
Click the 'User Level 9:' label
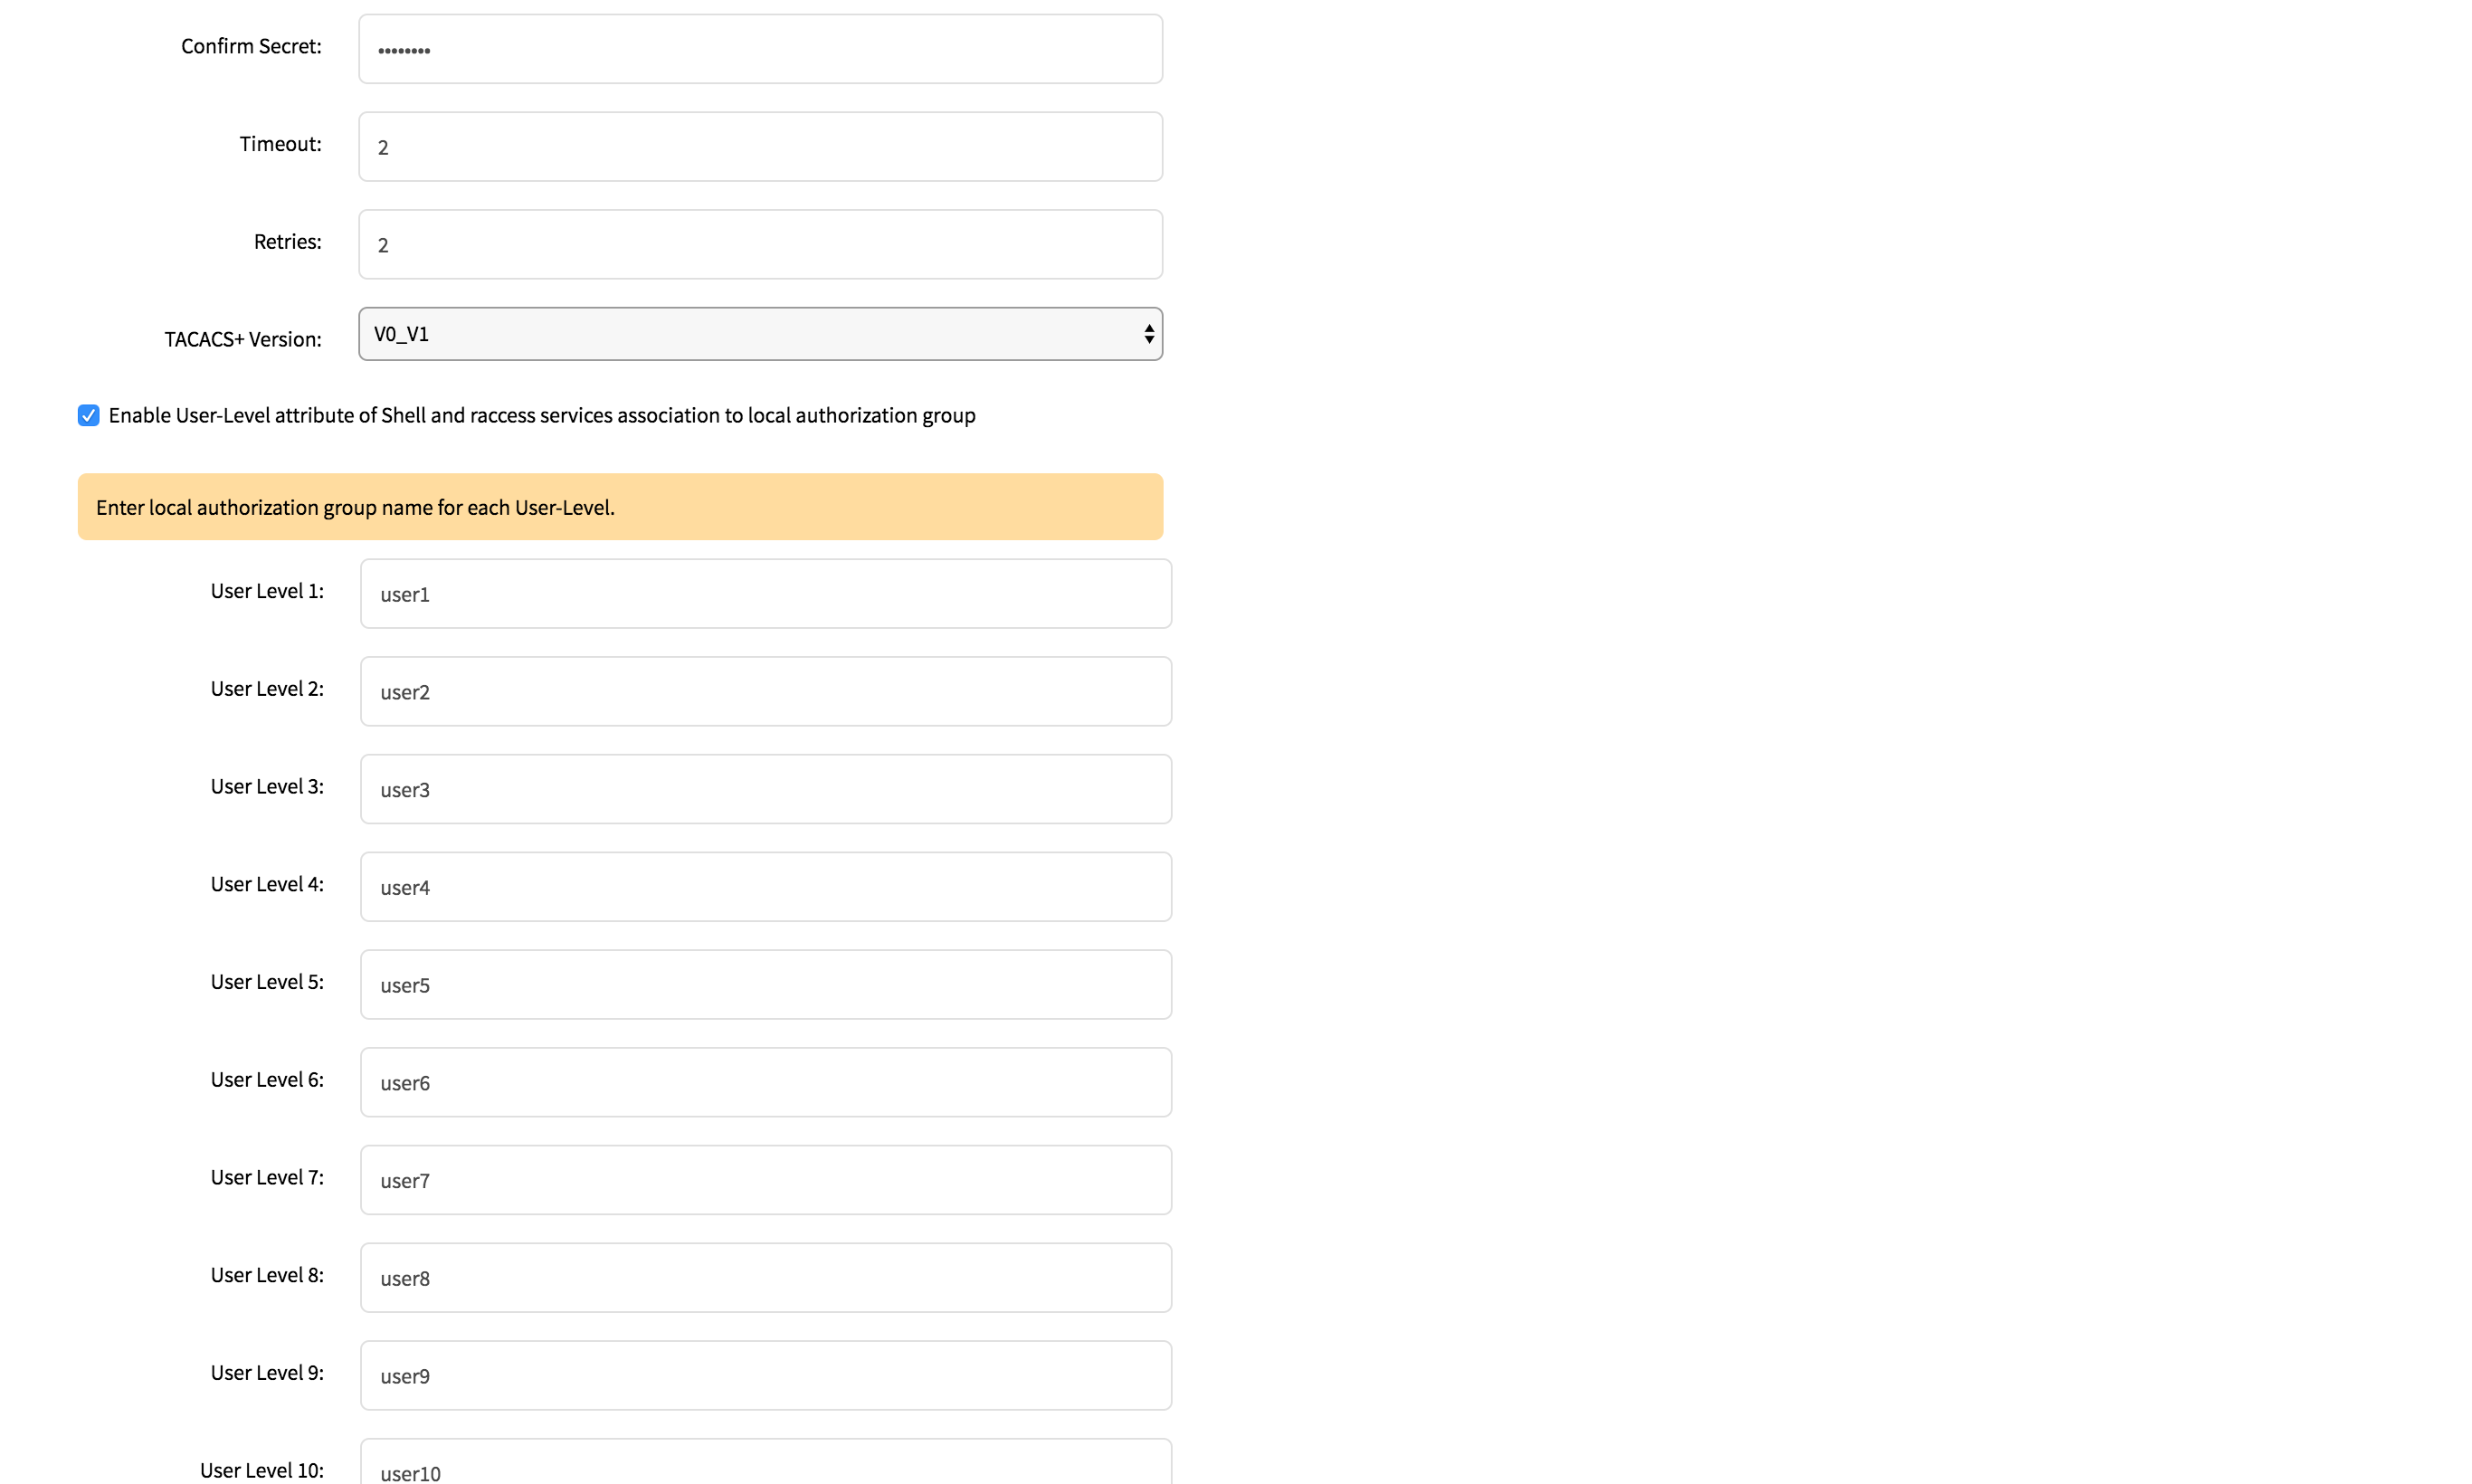tap(267, 1374)
